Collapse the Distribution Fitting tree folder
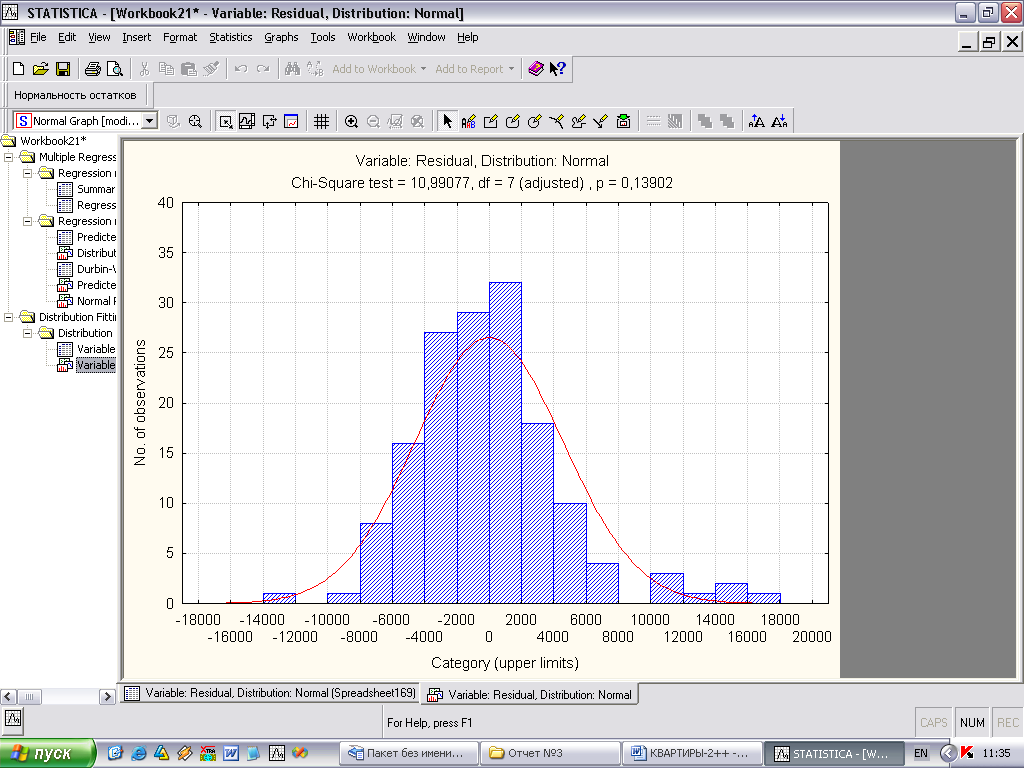1024x768 pixels. (x=9, y=317)
